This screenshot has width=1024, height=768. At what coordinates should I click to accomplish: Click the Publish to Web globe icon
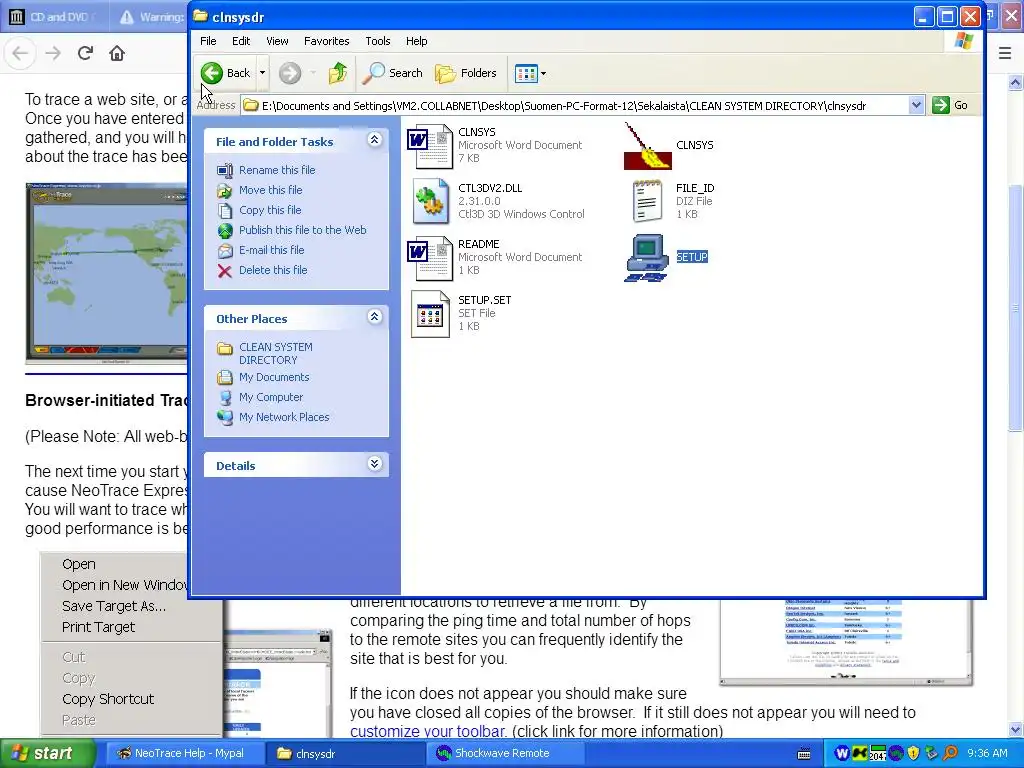pos(225,231)
